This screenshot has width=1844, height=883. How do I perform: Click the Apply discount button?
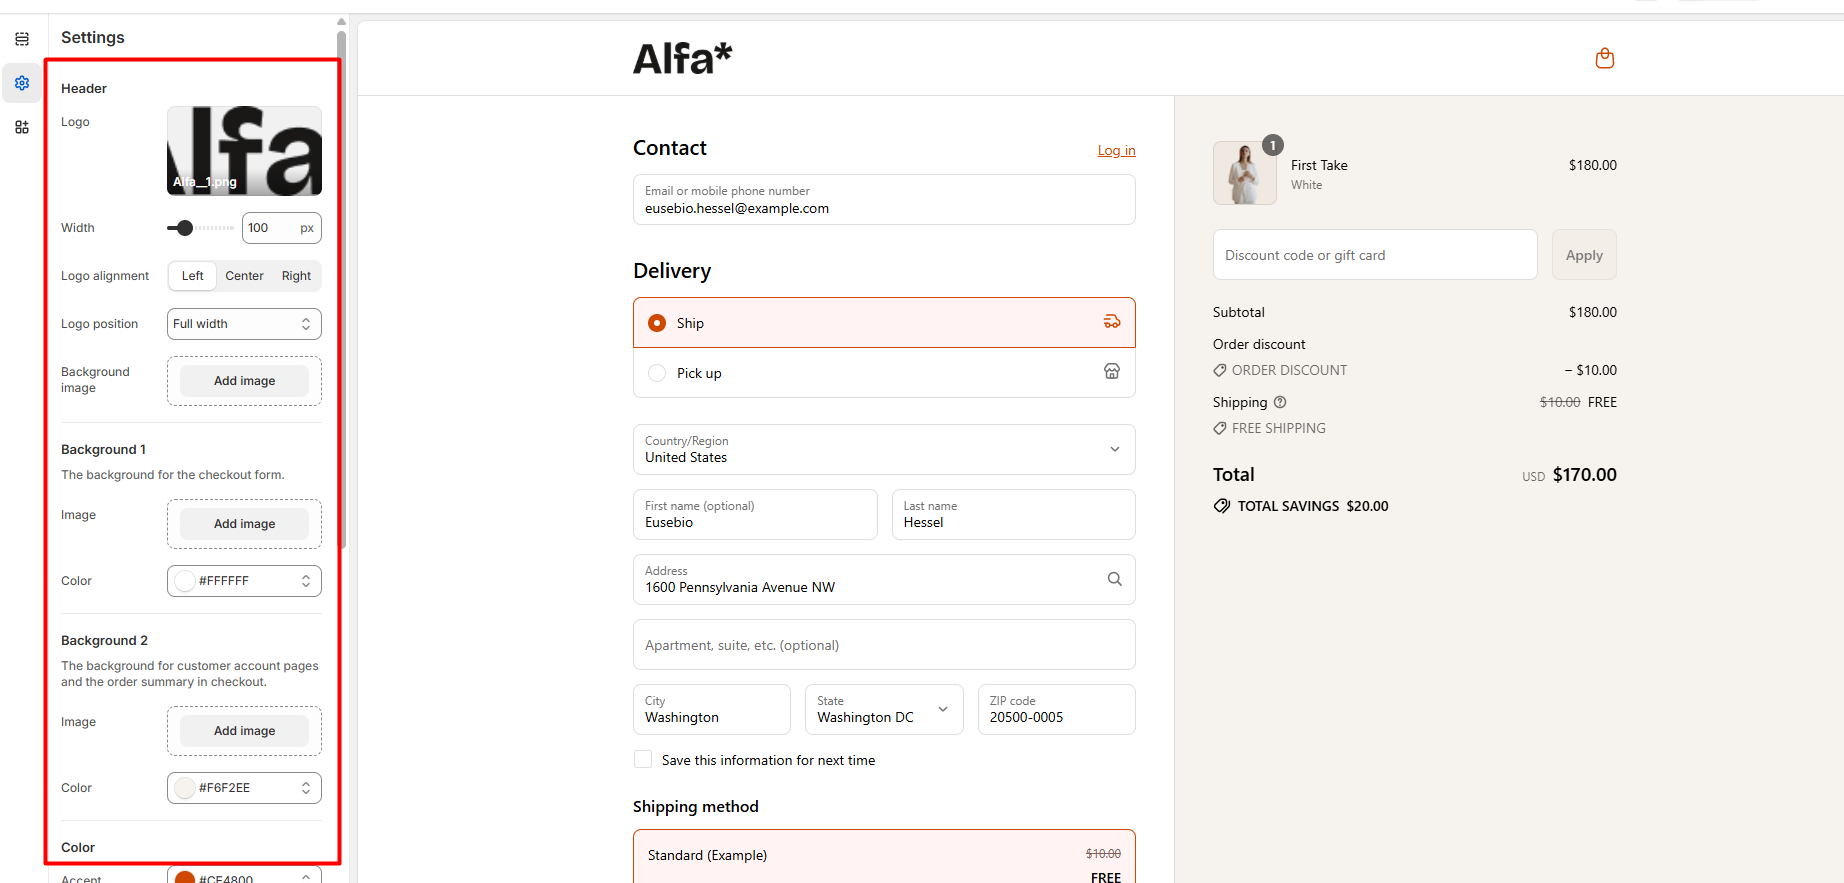(1584, 255)
